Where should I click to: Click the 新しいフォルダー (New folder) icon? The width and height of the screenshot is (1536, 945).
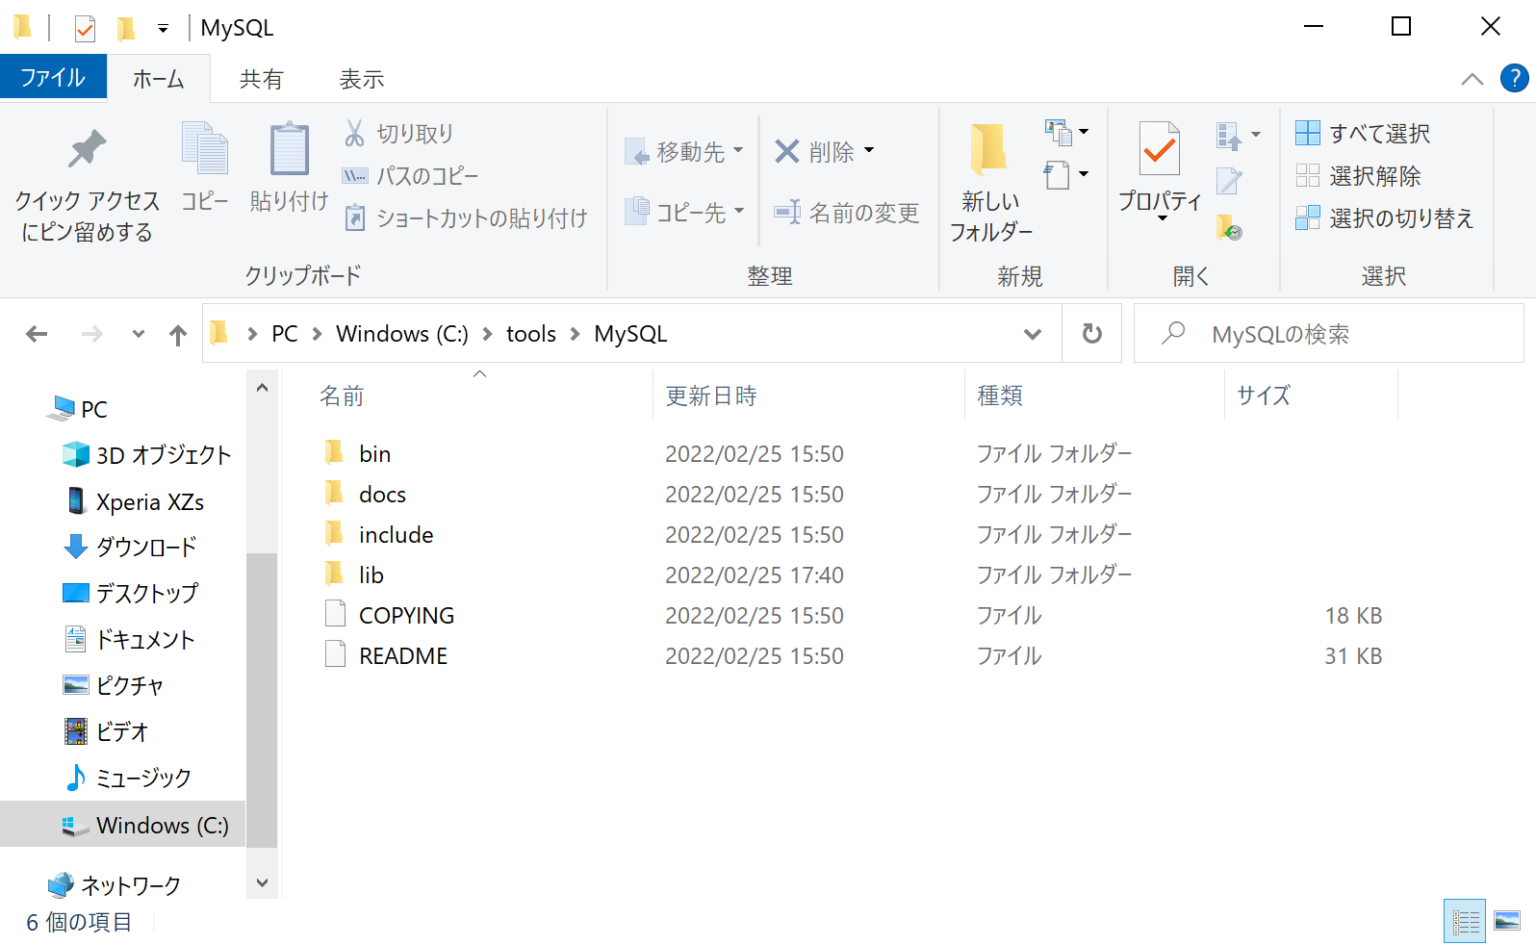pyautogui.click(x=988, y=150)
